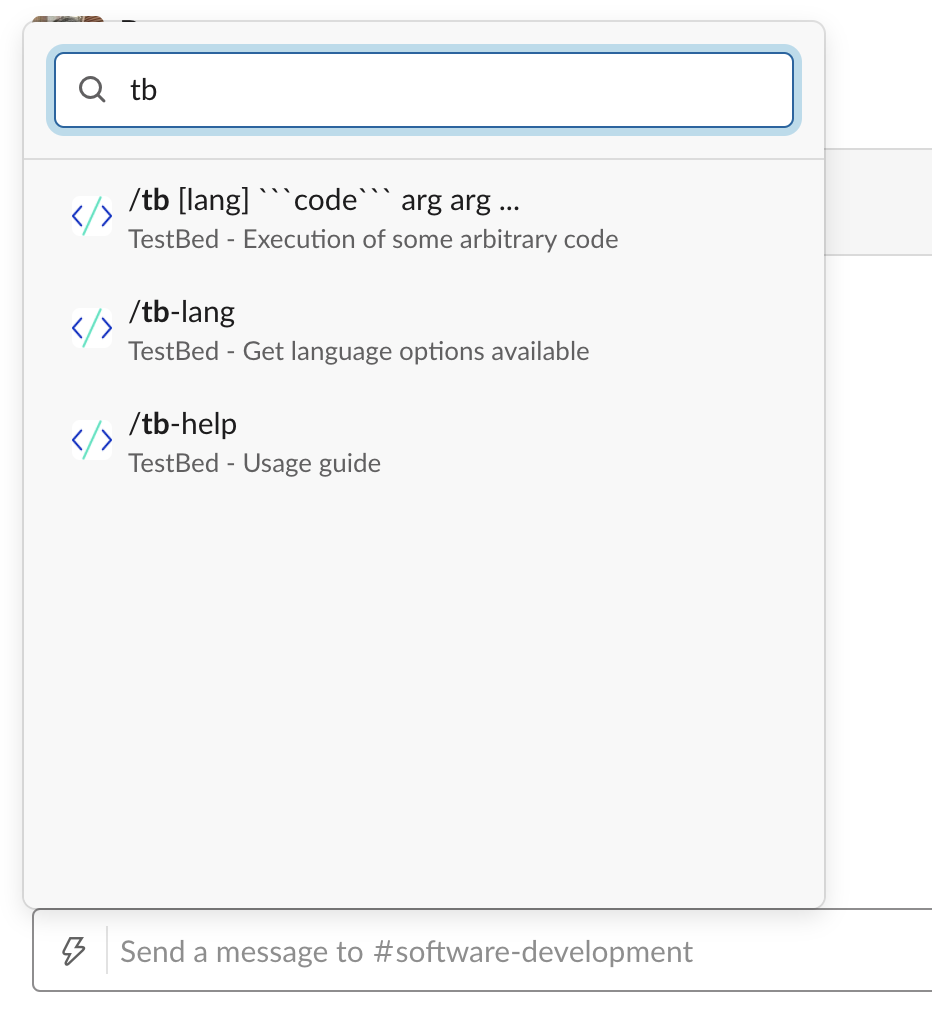Click TestBed icon beside /tb [lang] command
The image size is (932, 1014).
point(92,216)
